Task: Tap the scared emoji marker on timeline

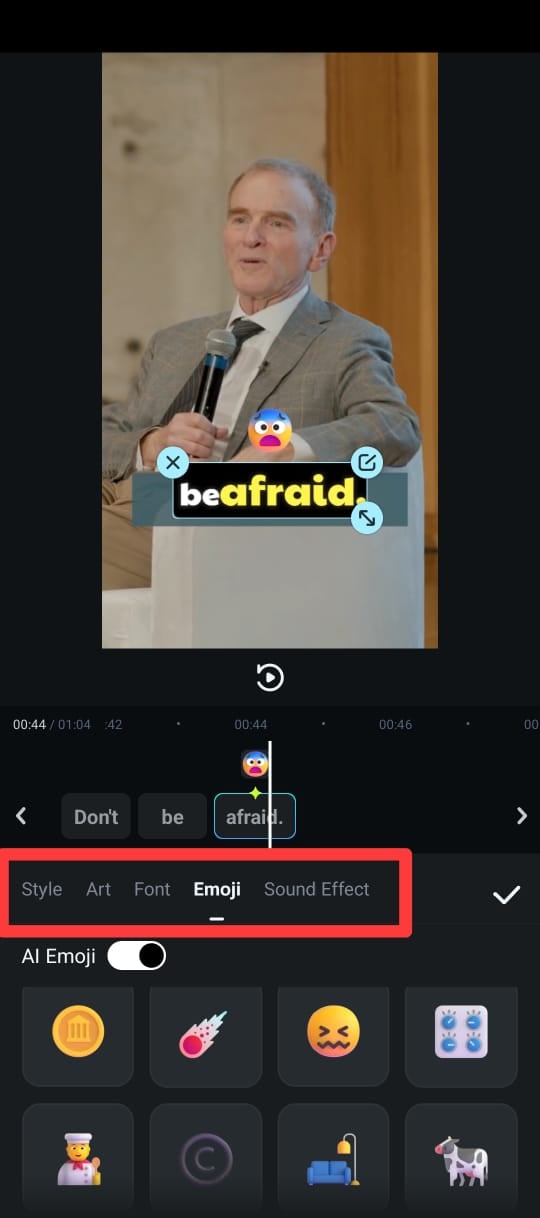Action: point(255,764)
